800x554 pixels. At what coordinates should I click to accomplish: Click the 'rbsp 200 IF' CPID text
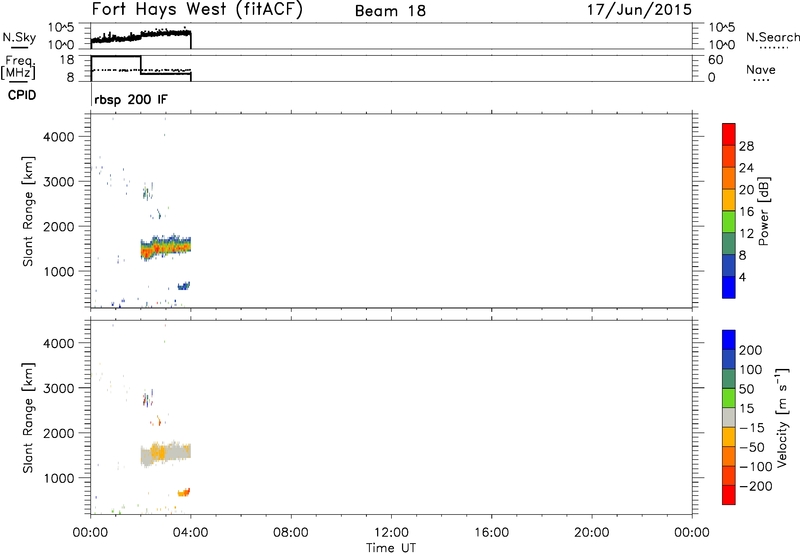pyautogui.click(x=131, y=99)
